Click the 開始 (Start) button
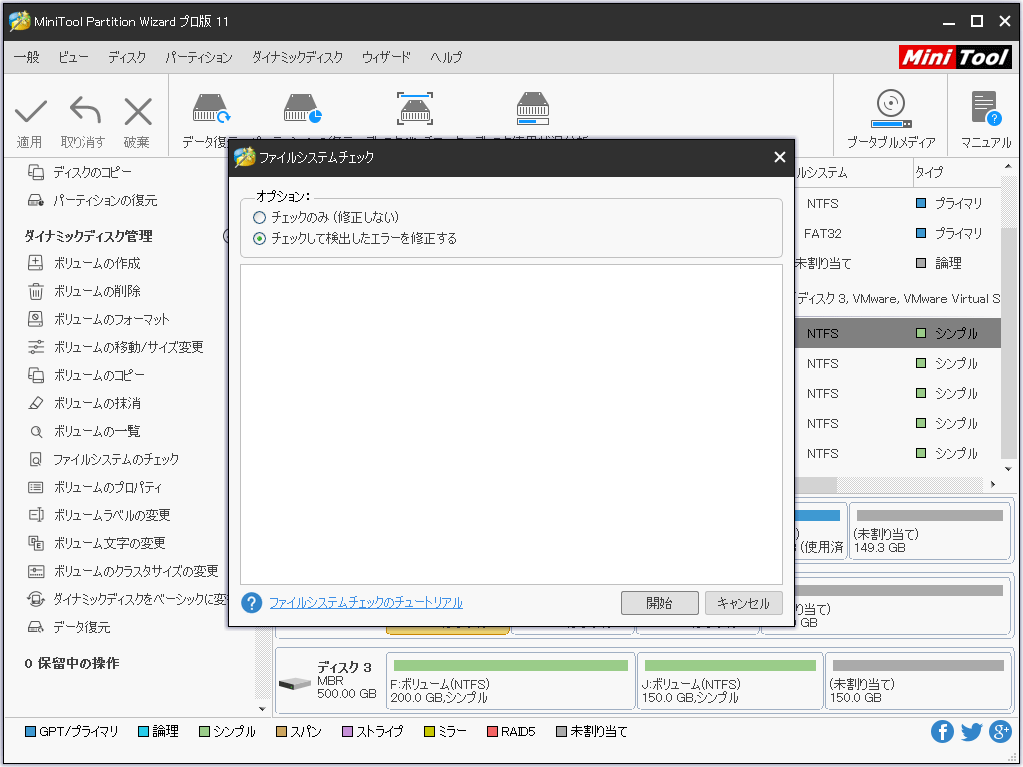1023x767 pixels. pyautogui.click(x=660, y=603)
